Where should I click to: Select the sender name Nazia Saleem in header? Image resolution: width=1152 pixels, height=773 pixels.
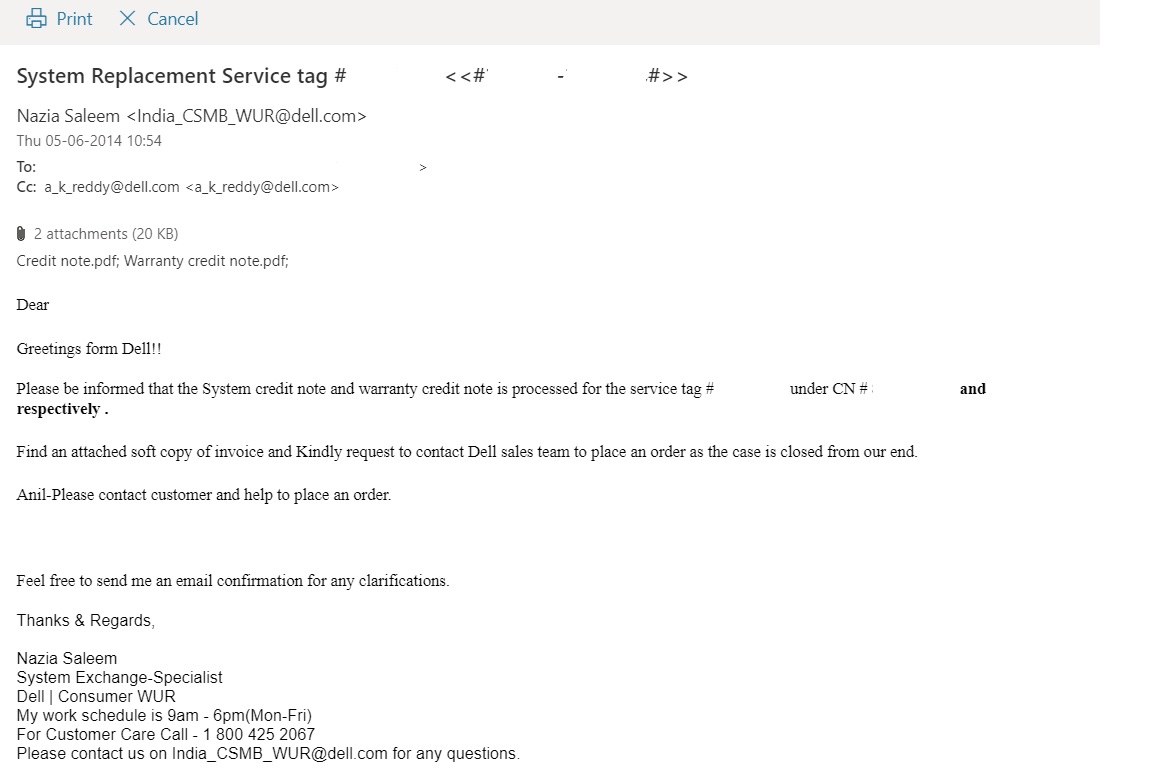67,116
